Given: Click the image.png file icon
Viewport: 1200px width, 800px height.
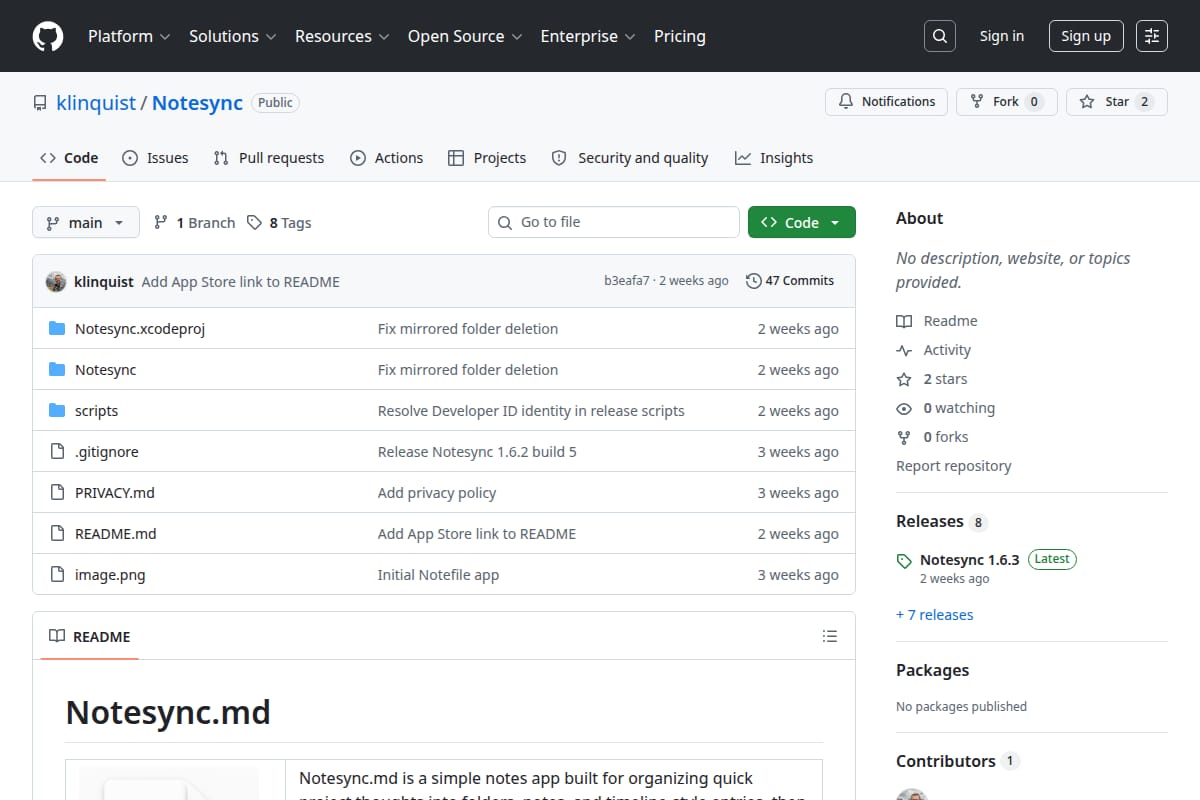Looking at the screenshot, I should (x=57, y=575).
